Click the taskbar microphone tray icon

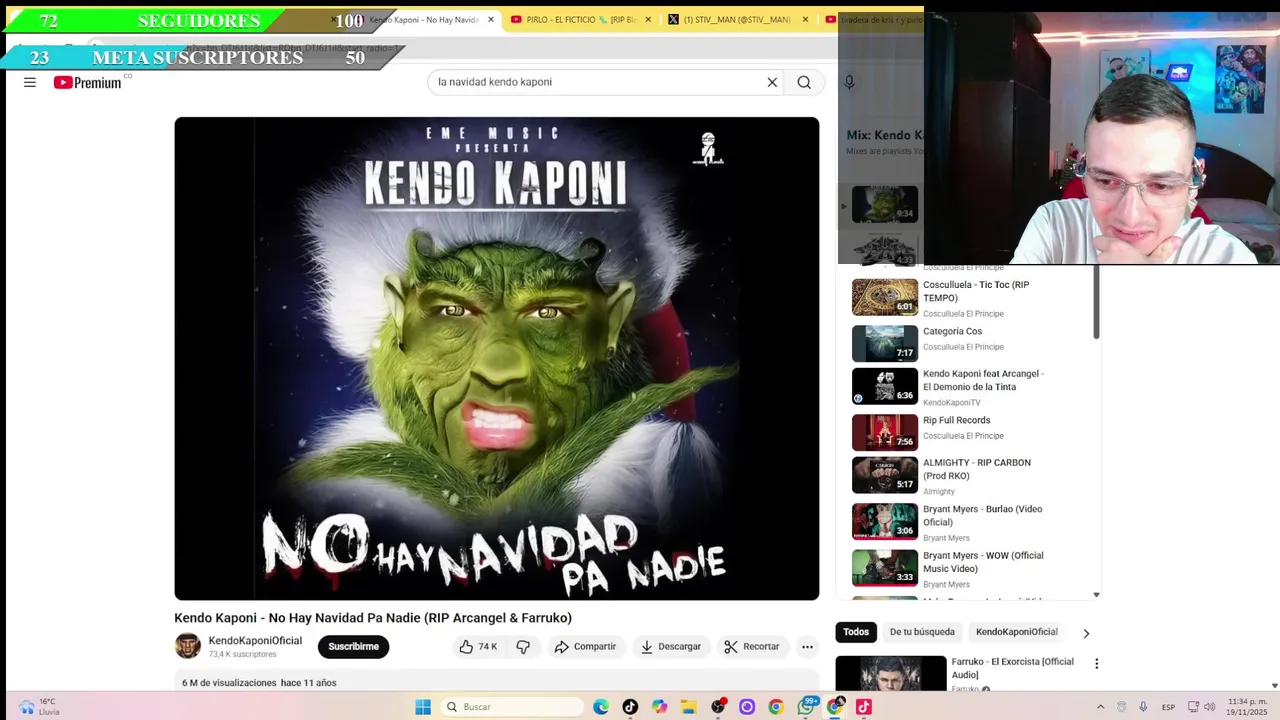click(x=1143, y=707)
